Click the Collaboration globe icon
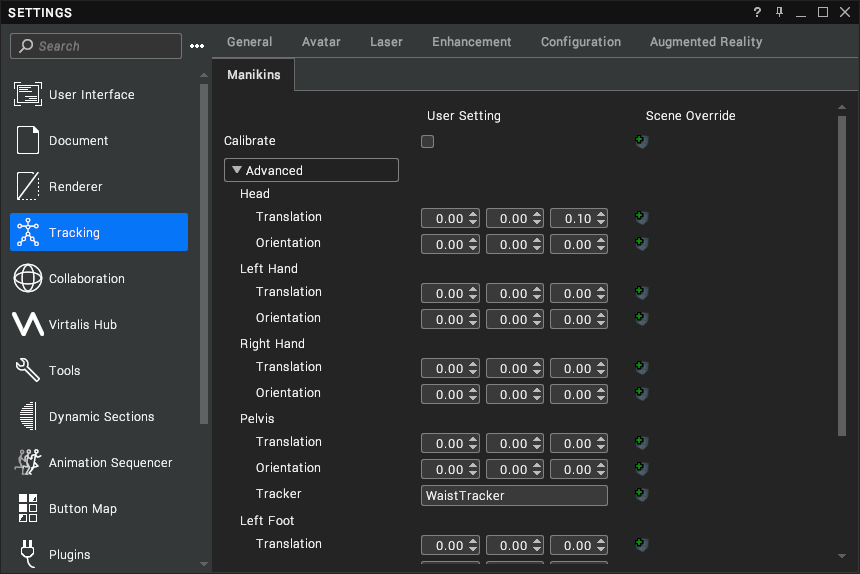 point(28,279)
